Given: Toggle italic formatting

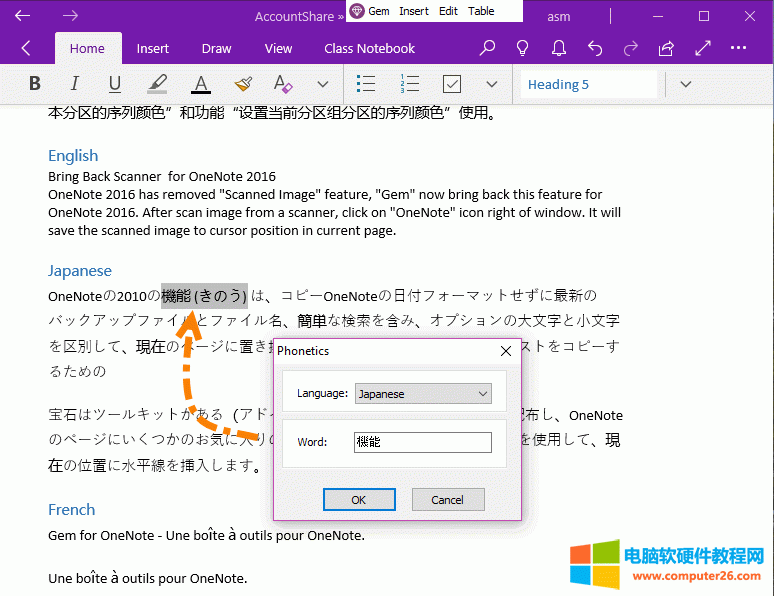Looking at the screenshot, I should click(x=74, y=84).
